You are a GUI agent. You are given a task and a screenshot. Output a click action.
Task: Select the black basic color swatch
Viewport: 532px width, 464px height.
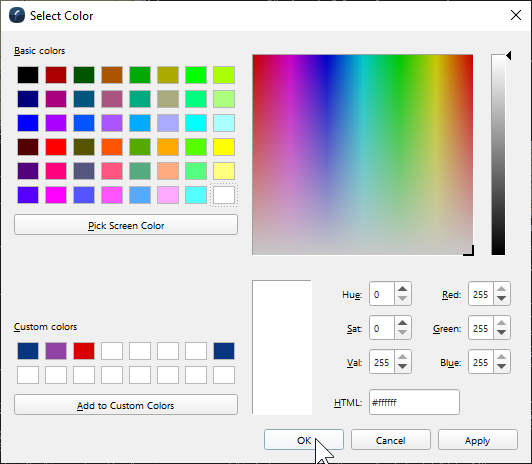coord(28,75)
